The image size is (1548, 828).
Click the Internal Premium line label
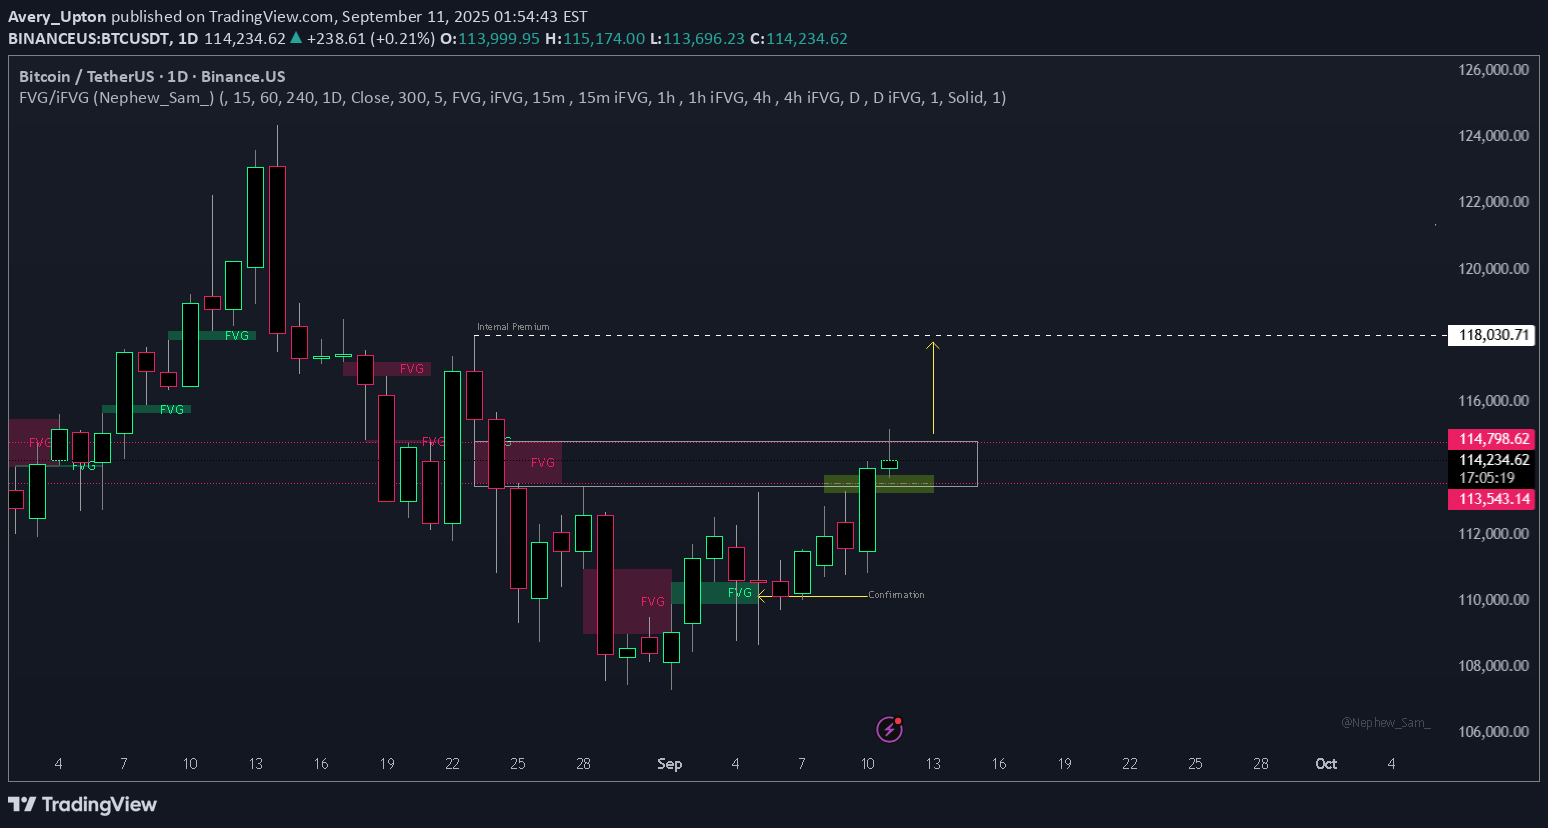513,327
